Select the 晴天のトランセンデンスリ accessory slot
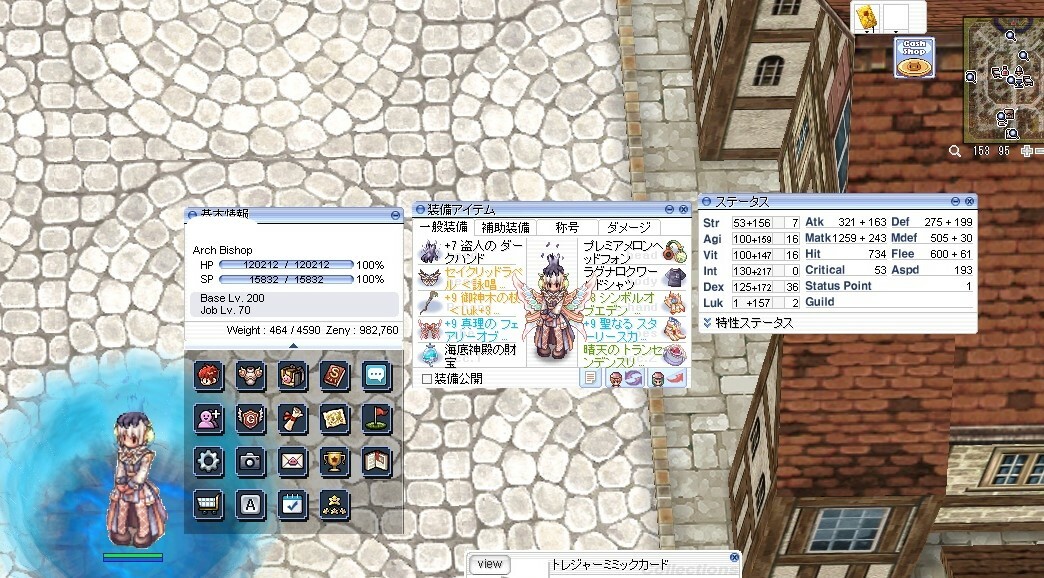 coord(635,356)
